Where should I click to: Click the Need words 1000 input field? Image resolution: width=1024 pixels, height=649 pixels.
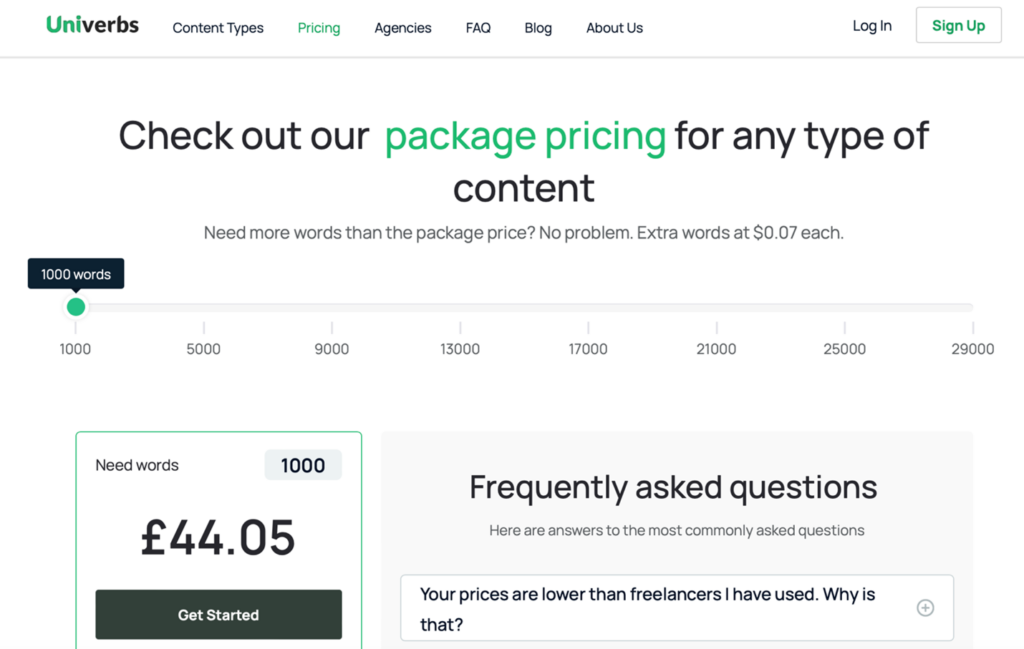click(x=303, y=465)
